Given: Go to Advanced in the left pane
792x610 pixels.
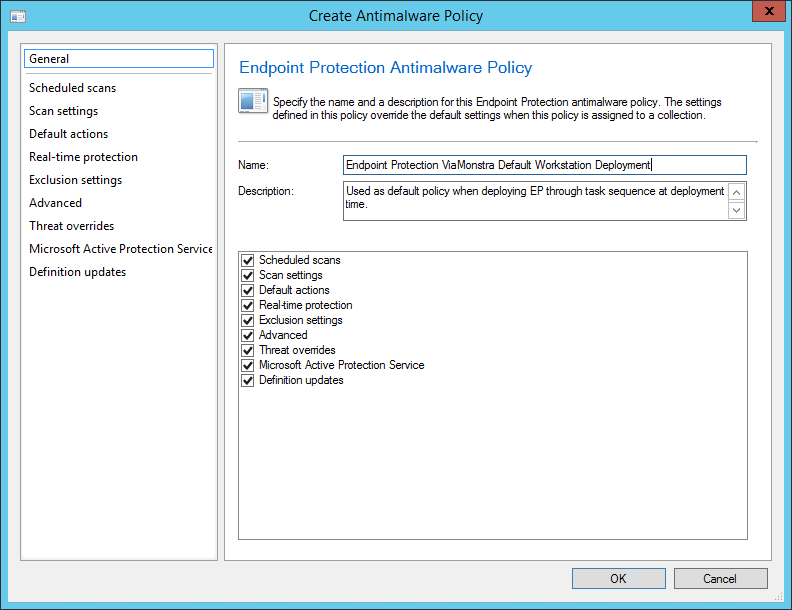Looking at the screenshot, I should point(55,203).
